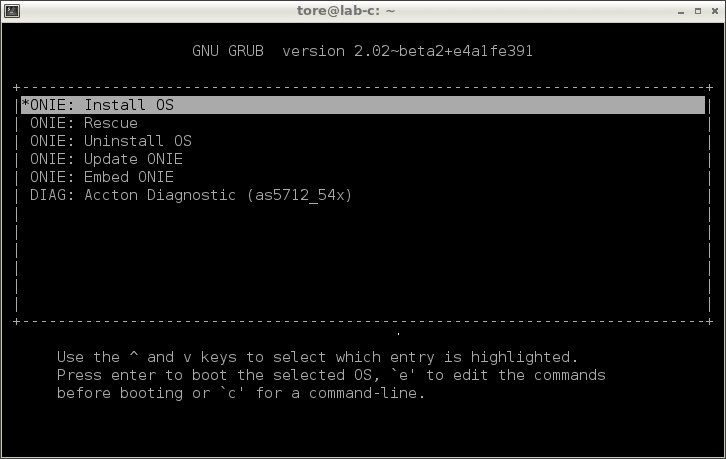Viewport: 726px width, 459px height.
Task: Click the asterisk marker before Install OS
Action: click(25, 104)
